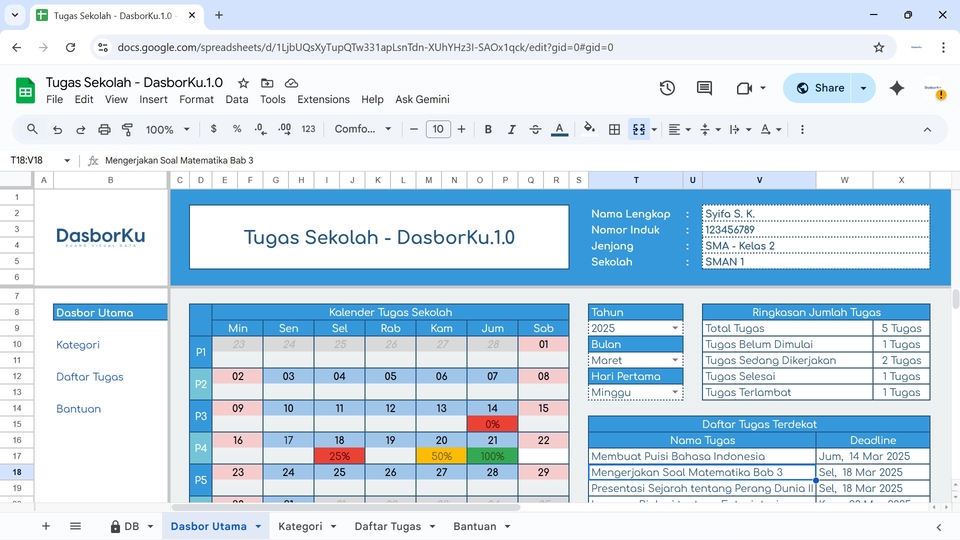Click the font size input field
Image resolution: width=960 pixels, height=540 pixels.
pyautogui.click(x=438, y=129)
